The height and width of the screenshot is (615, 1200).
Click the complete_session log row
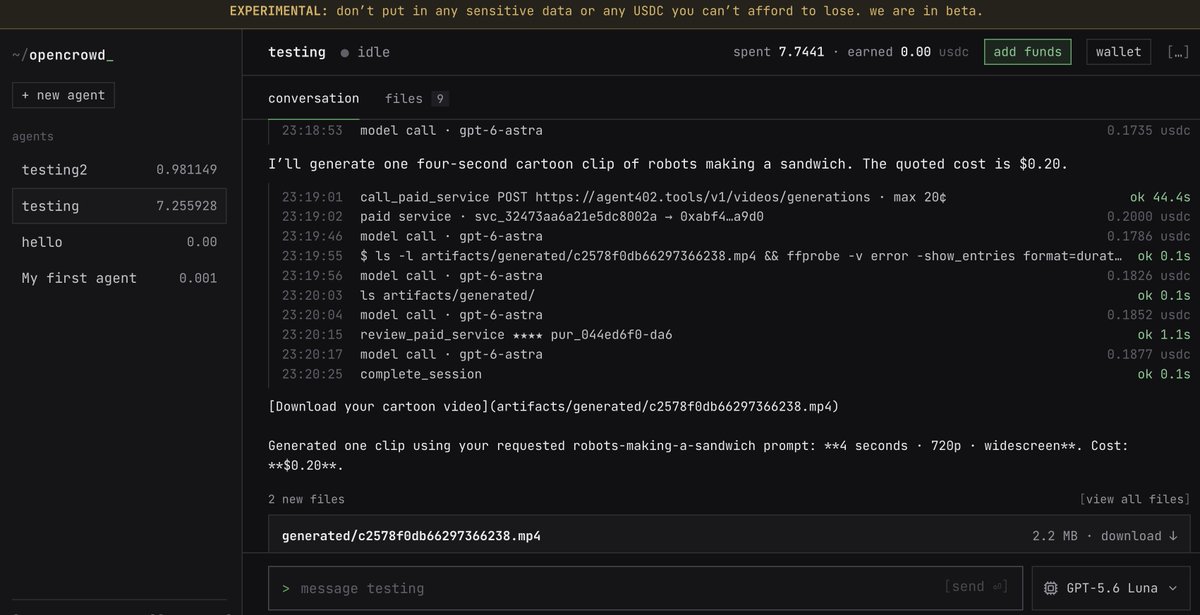point(735,374)
